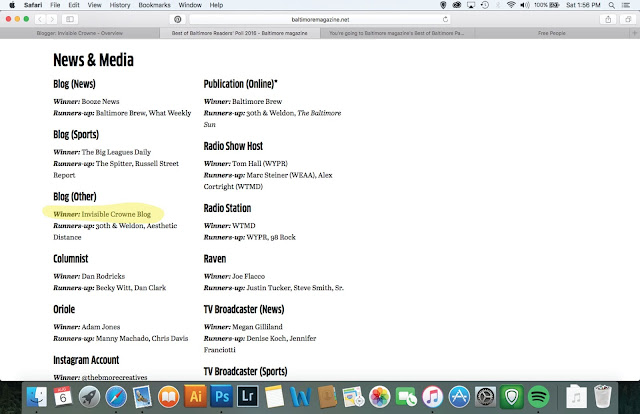640x414 pixels.
Task: Launch Adobe Lightroom from the dock
Action: [248, 396]
